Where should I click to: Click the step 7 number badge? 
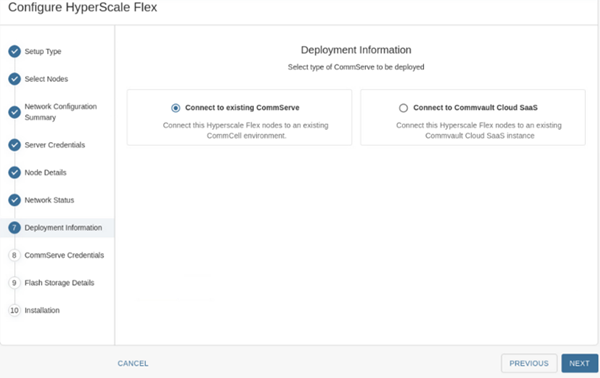(x=15, y=228)
